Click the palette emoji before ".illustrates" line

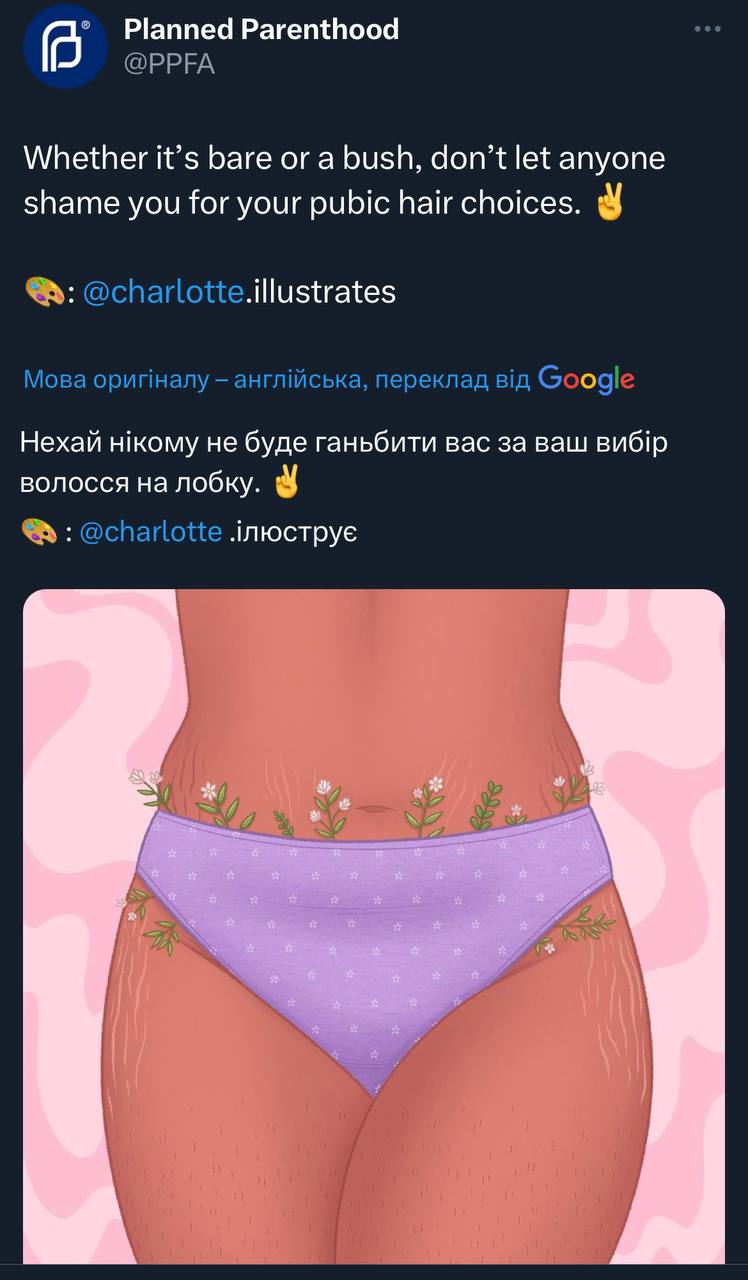[41, 292]
